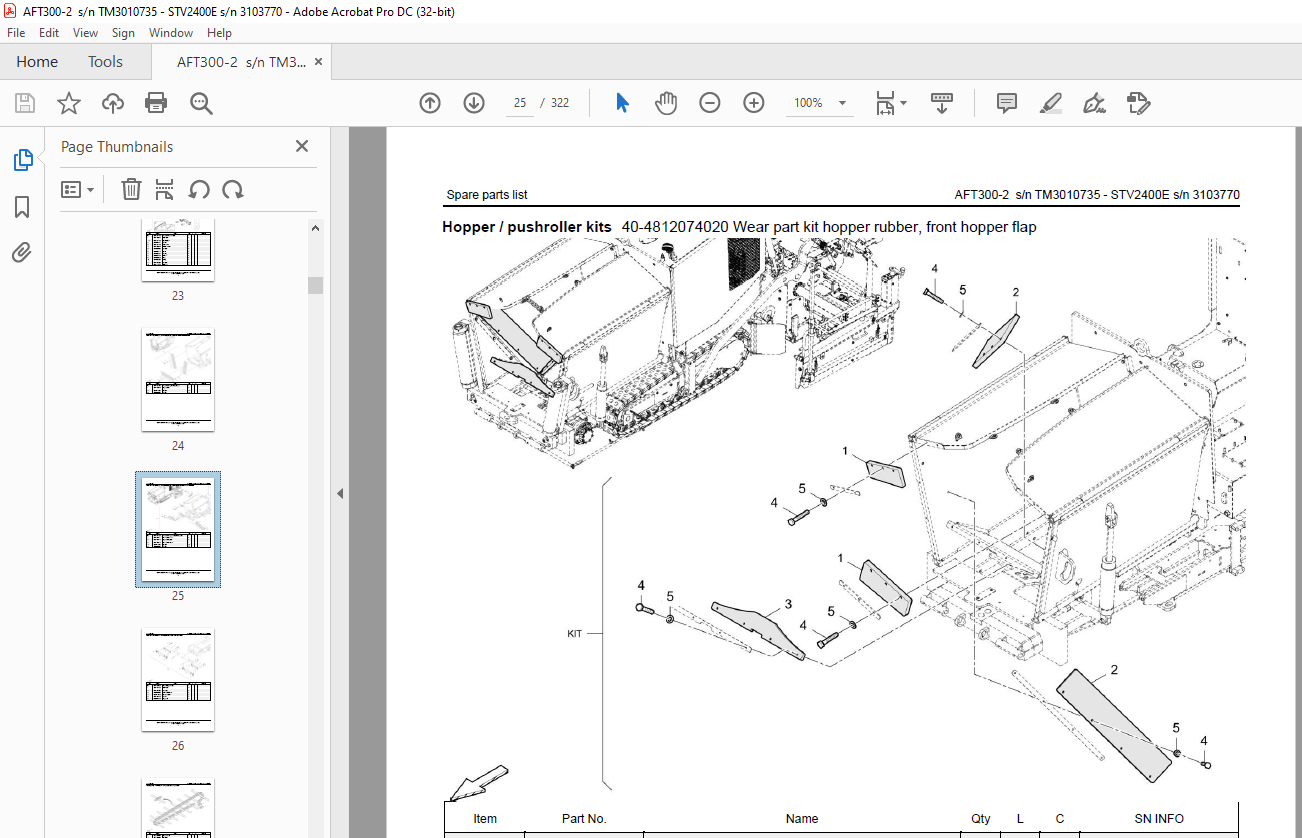This screenshot has width=1302, height=838.
Task: Activate the Hand pan tool
Action: (666, 103)
